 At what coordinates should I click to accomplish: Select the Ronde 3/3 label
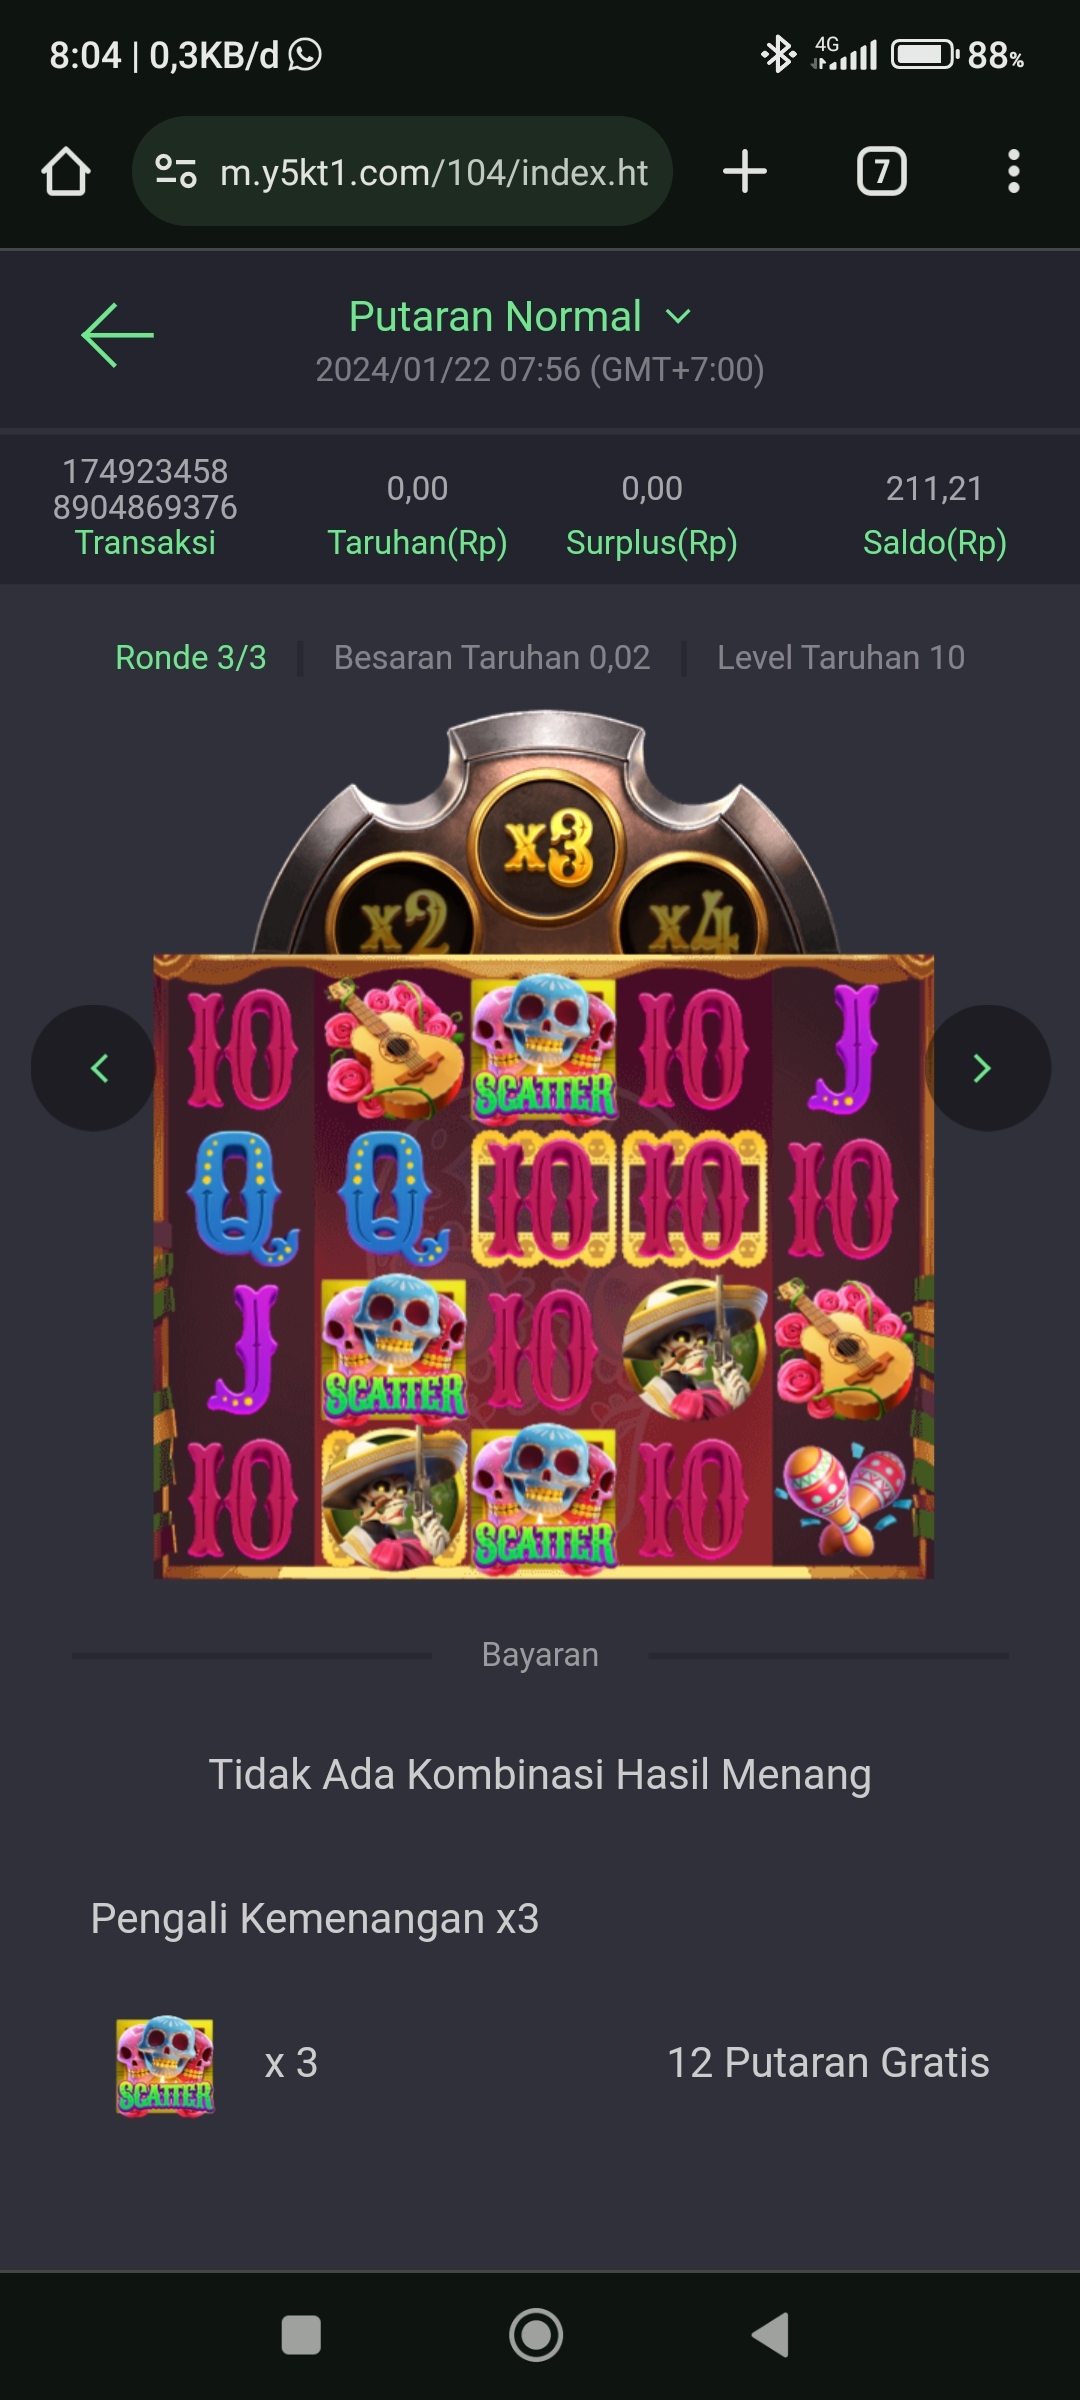pos(191,657)
